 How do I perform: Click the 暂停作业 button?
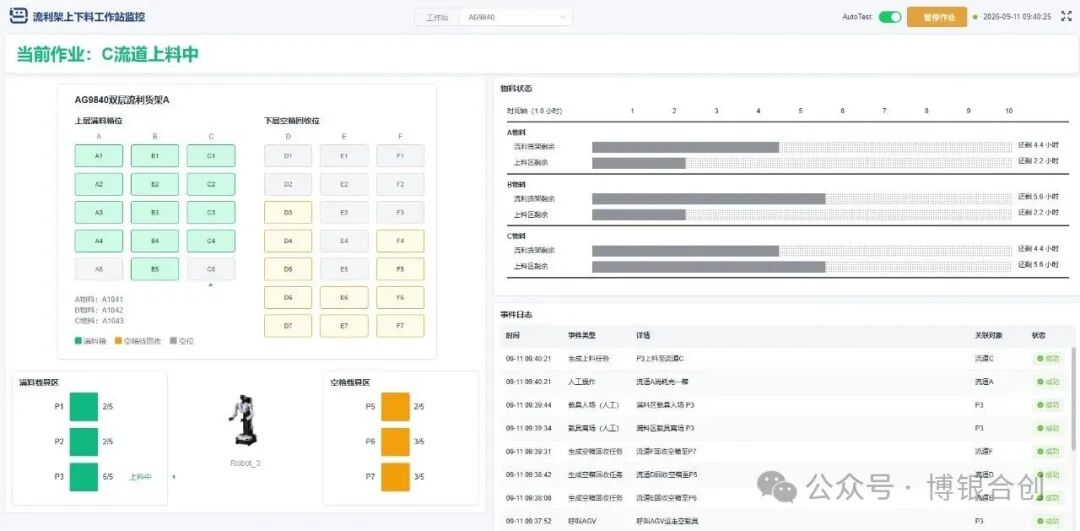click(937, 17)
